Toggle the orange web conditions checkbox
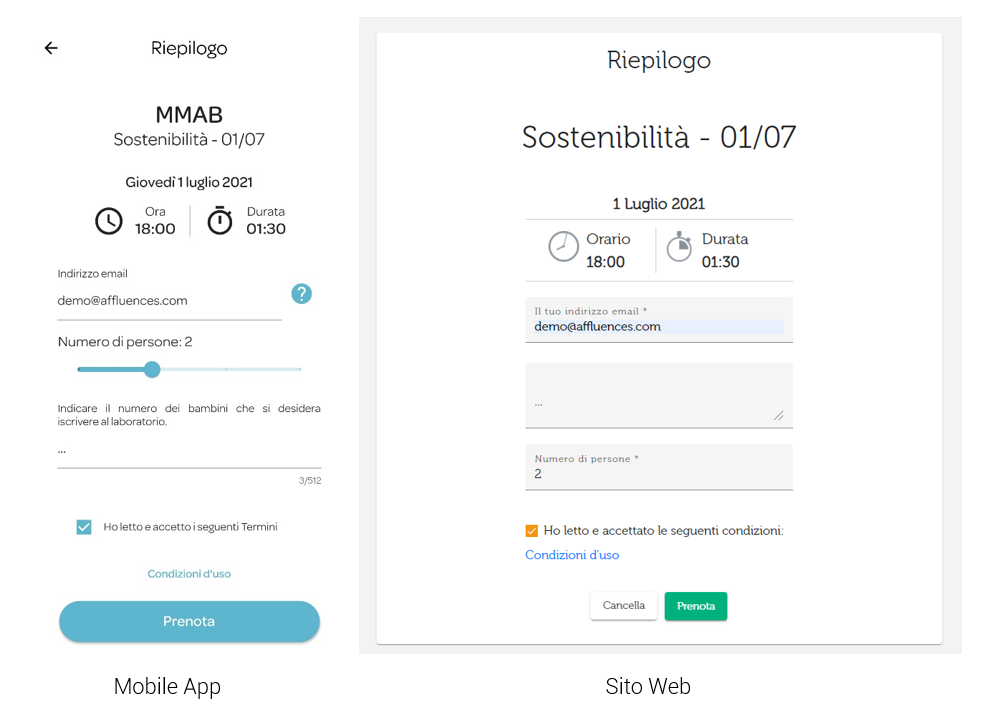 (x=532, y=531)
